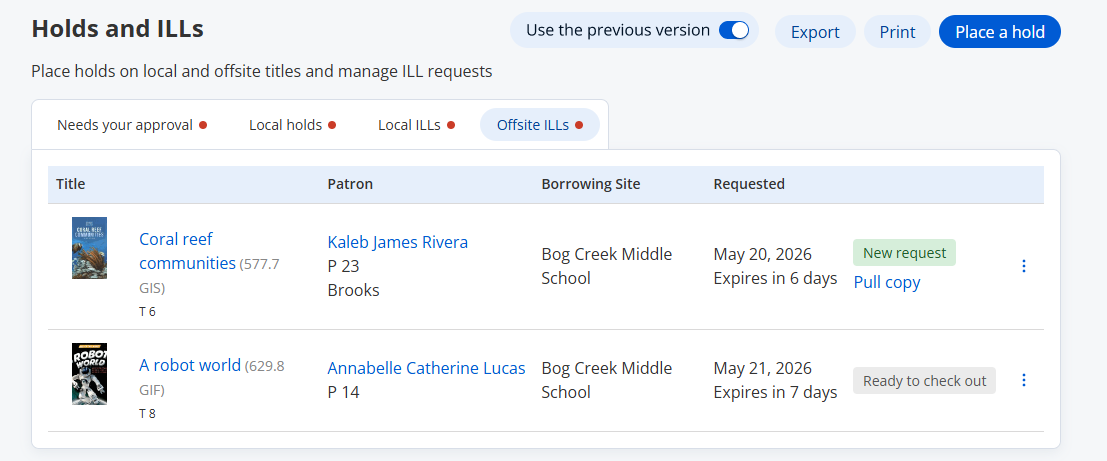This screenshot has height=461, width=1107.
Task: Click the T 8 label
Action: tap(147, 414)
